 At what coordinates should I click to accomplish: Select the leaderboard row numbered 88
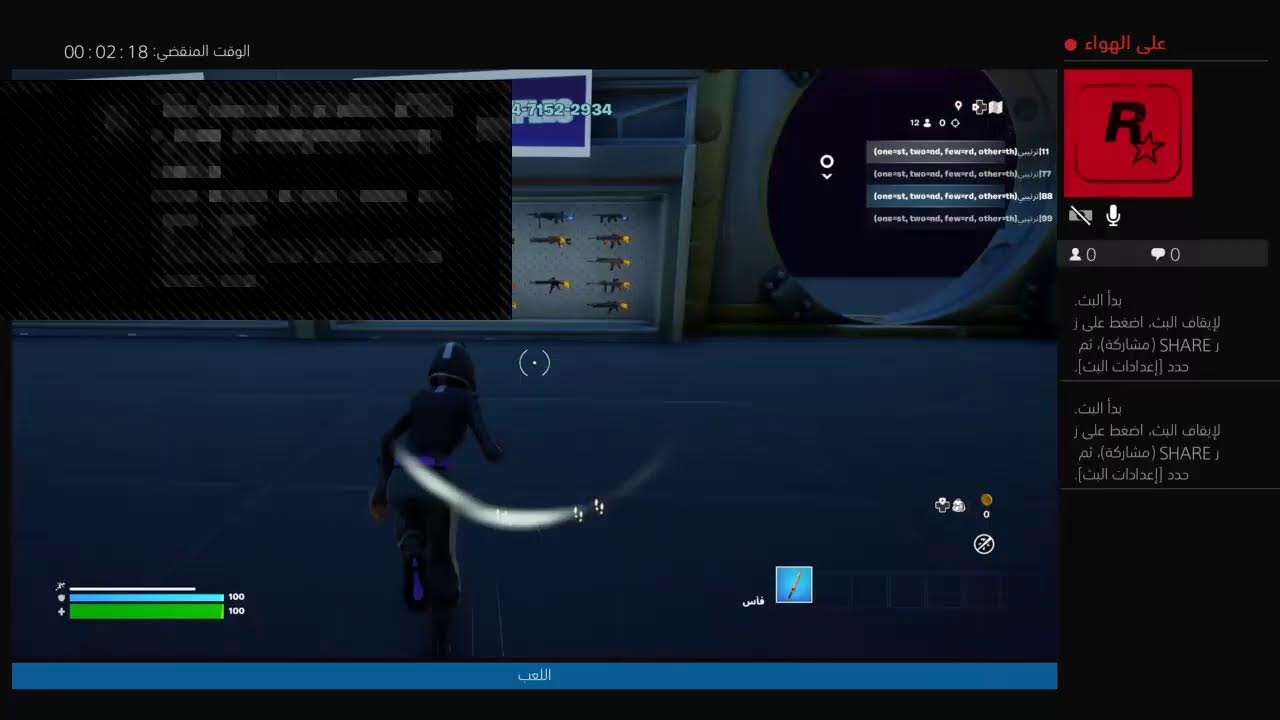point(960,196)
